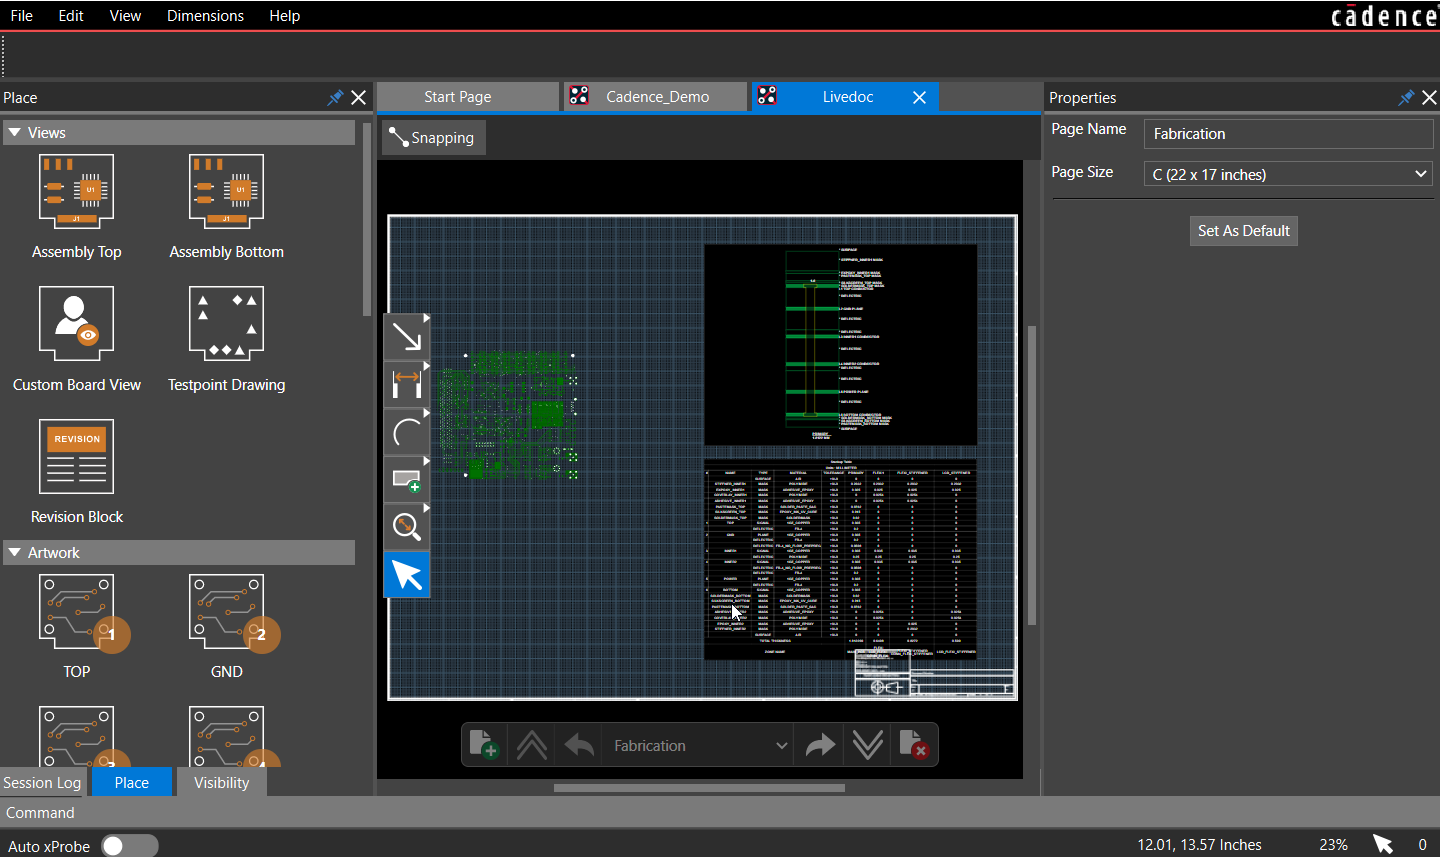
Task: Select the Place bottom tab
Action: pyautogui.click(x=131, y=783)
